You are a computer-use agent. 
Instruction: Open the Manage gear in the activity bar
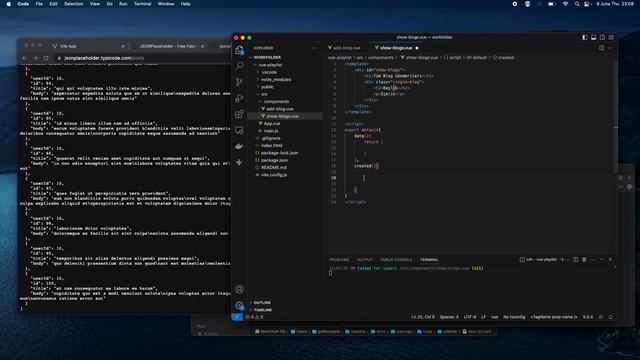point(240,305)
